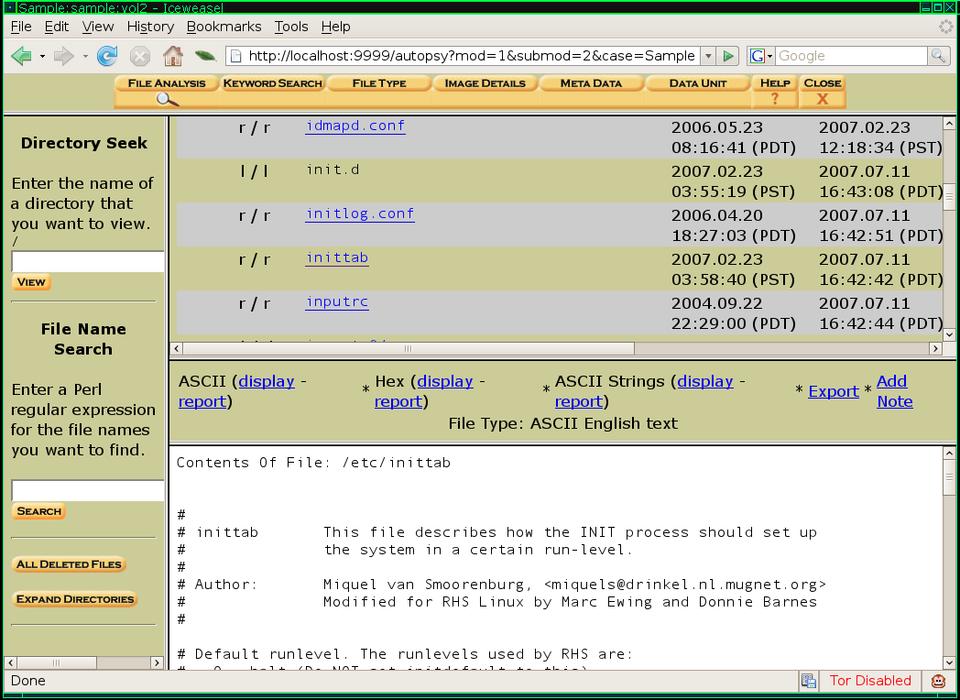The image size is (960, 700).
Task: Click the network computers status bar icon
Action: point(808,681)
